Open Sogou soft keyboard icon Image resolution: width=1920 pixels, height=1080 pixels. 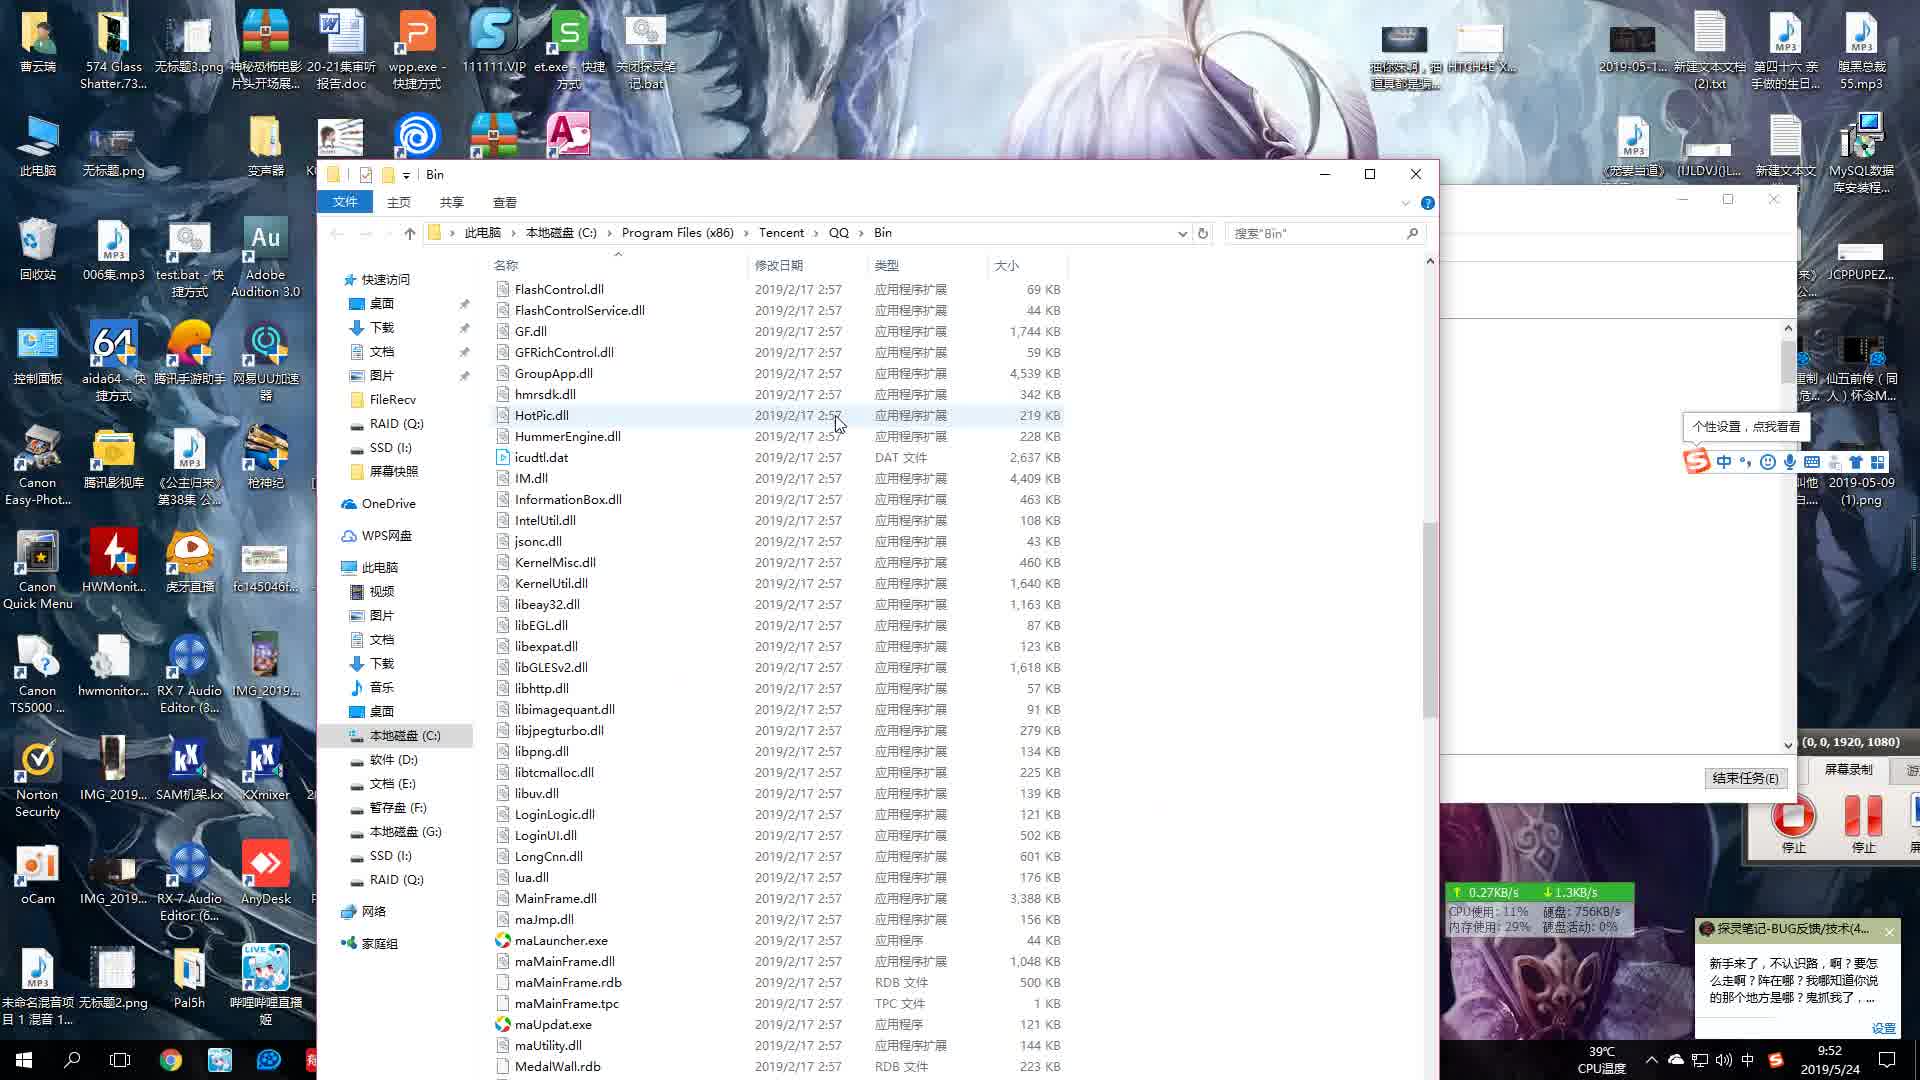(x=1812, y=462)
